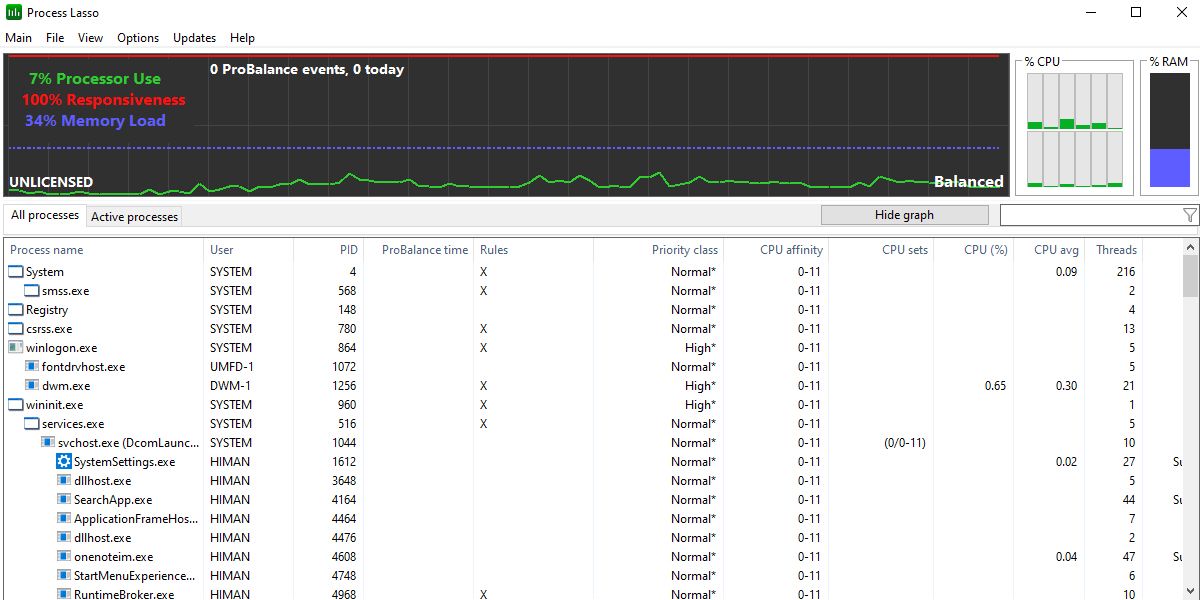Image resolution: width=1200 pixels, height=600 pixels.
Task: Click the svchost.exe DcomLaunch process icon
Action: pyautogui.click(x=48, y=443)
